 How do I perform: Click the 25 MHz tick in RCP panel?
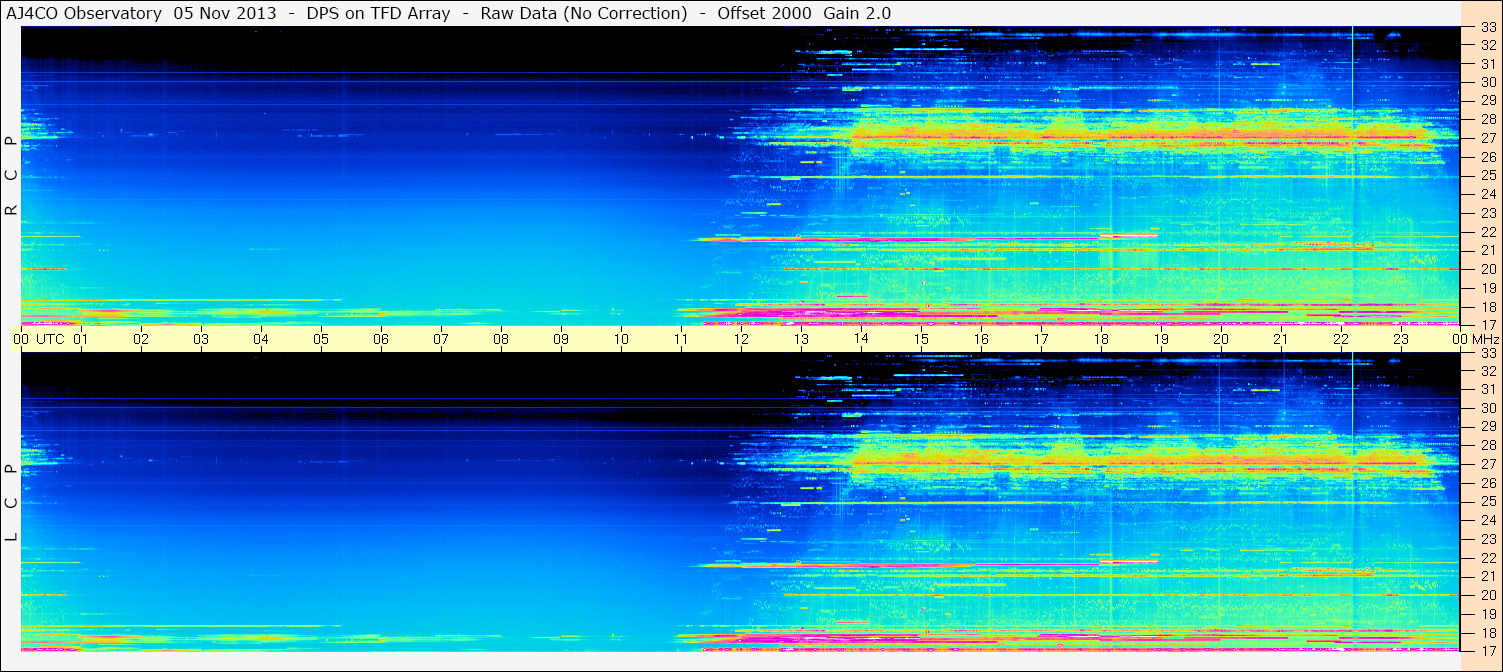[x=1487, y=176]
